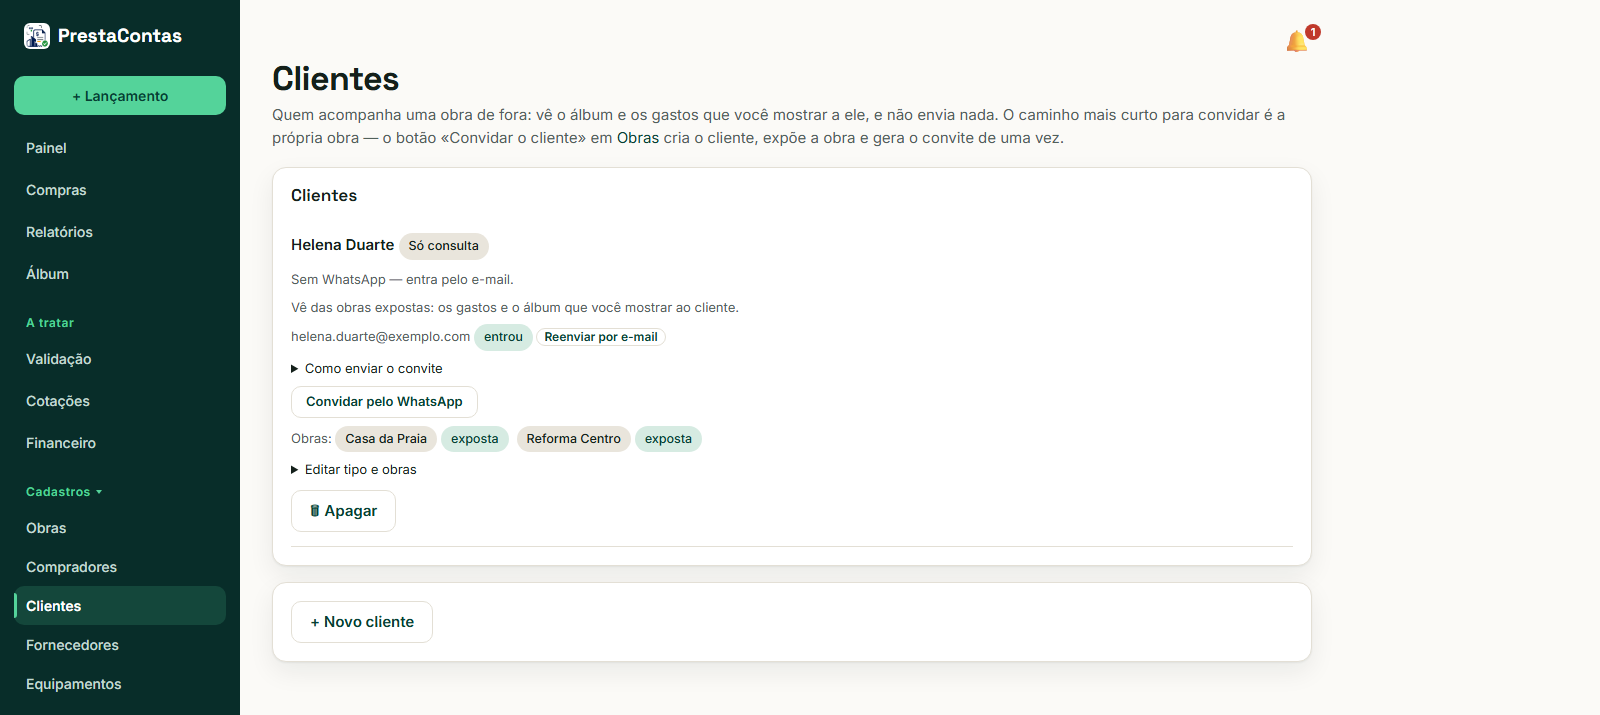This screenshot has height=715, width=1600.
Task: Open Compras from the sidebar
Action: coord(120,190)
